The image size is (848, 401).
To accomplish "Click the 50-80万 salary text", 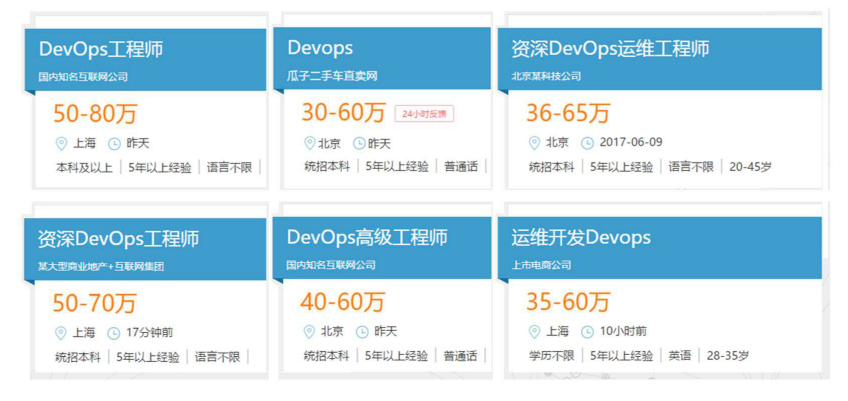I will pyautogui.click(x=93, y=113).
